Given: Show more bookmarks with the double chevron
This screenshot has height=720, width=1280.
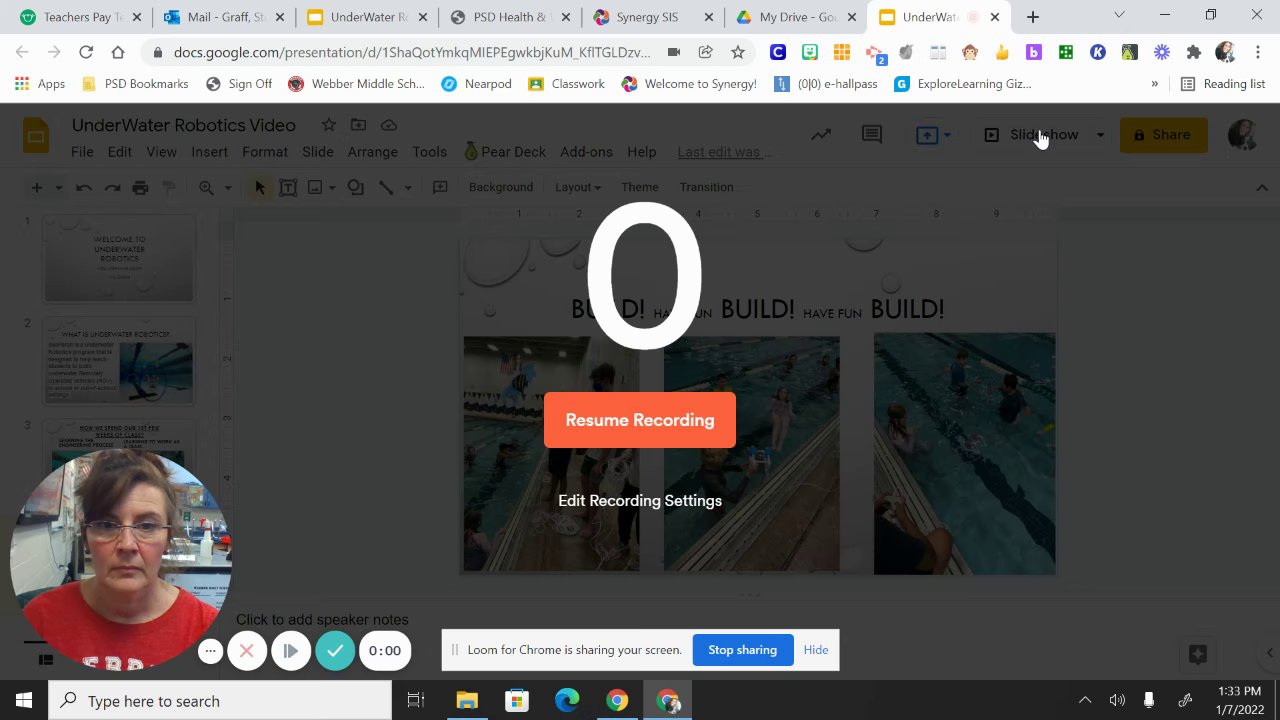Looking at the screenshot, I should tap(1155, 84).
